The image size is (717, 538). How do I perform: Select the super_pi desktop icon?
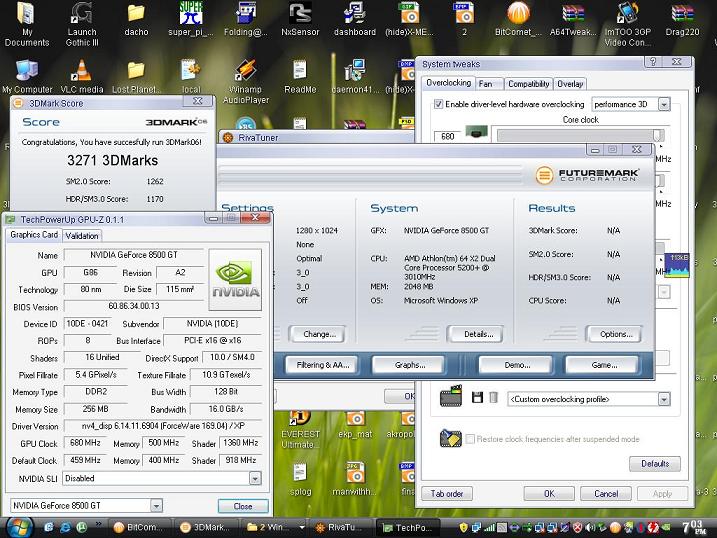coord(191,19)
